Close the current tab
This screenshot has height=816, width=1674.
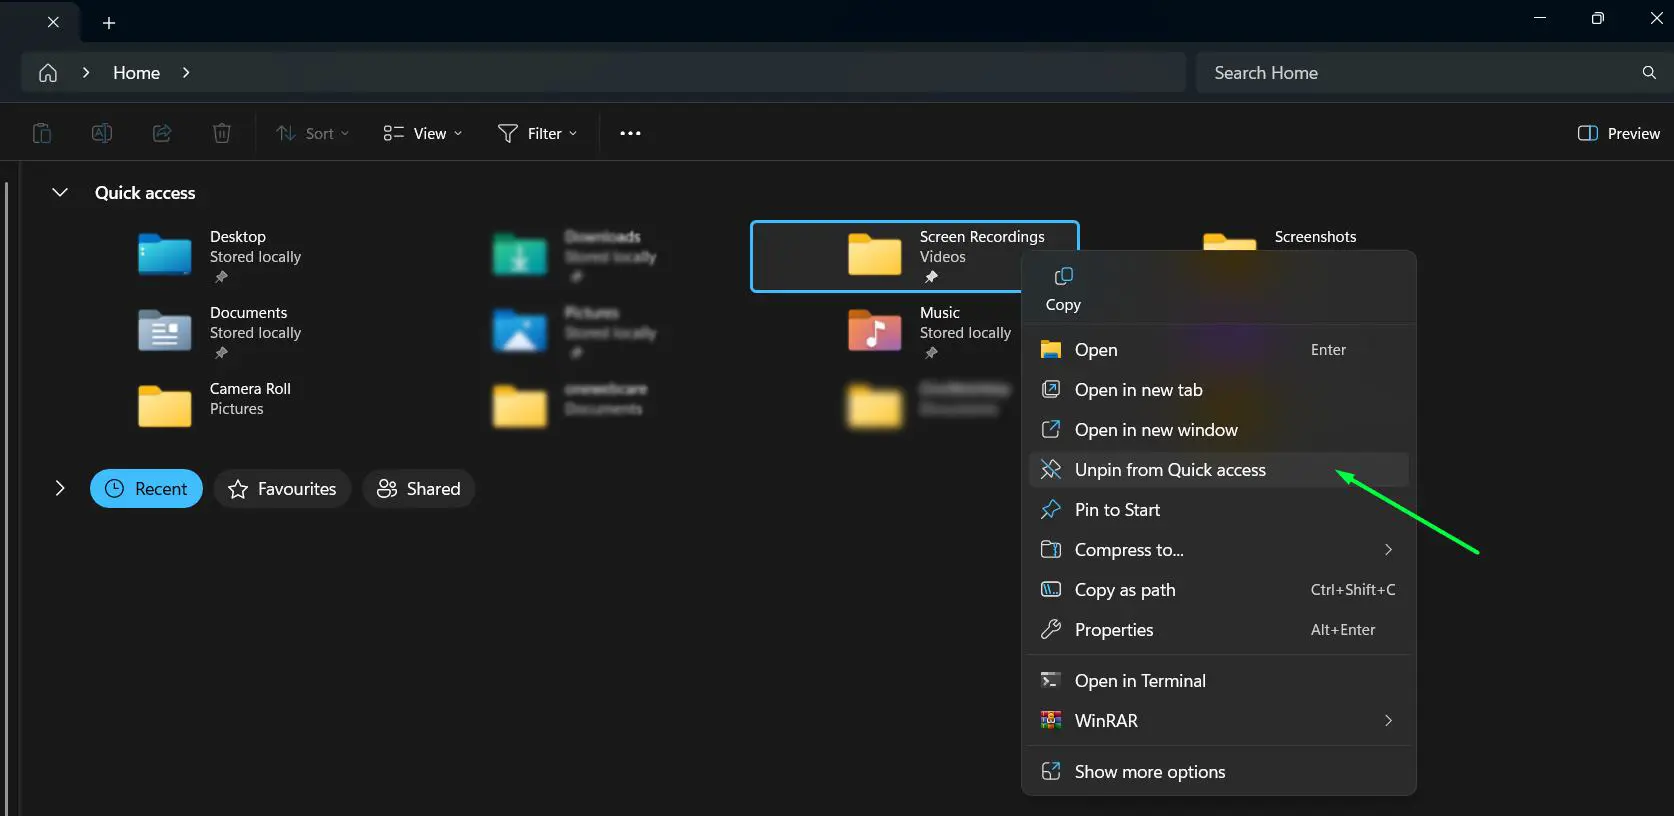tap(53, 22)
